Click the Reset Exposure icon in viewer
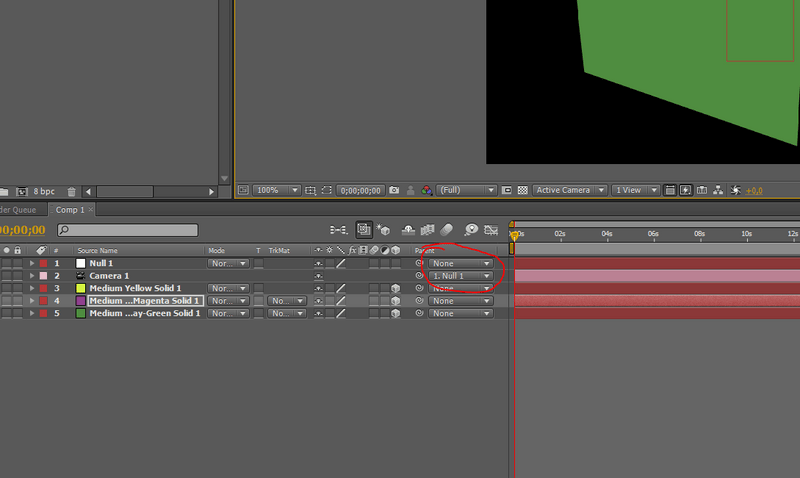The image size is (800, 478). 736,190
